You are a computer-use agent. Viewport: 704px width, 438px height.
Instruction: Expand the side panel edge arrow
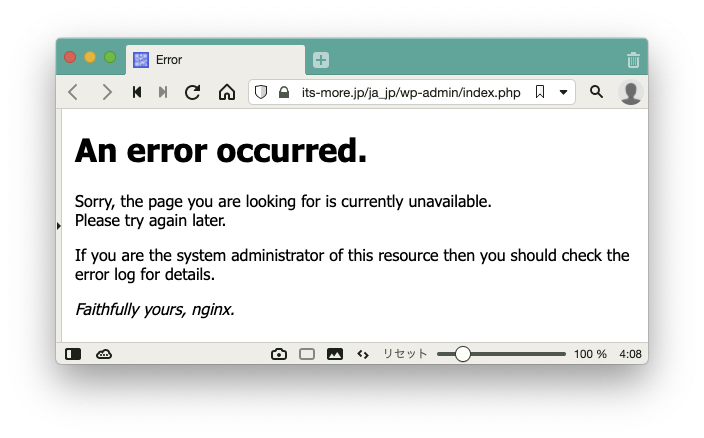coord(59,226)
